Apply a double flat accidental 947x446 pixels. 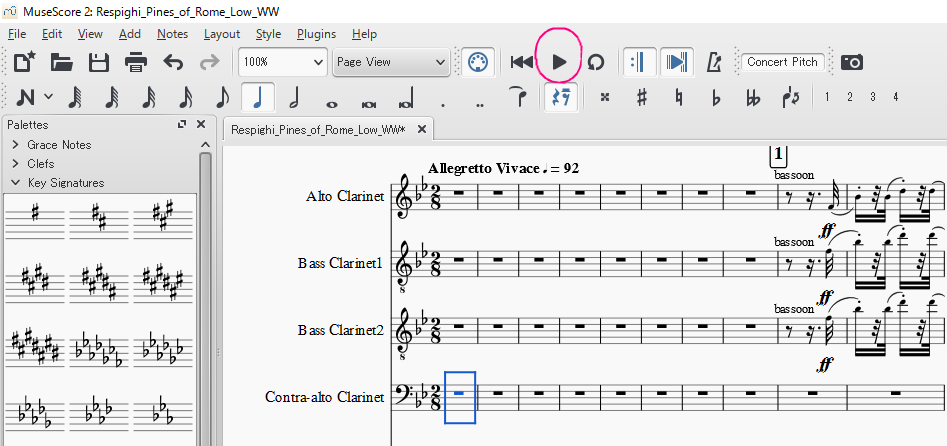point(753,97)
